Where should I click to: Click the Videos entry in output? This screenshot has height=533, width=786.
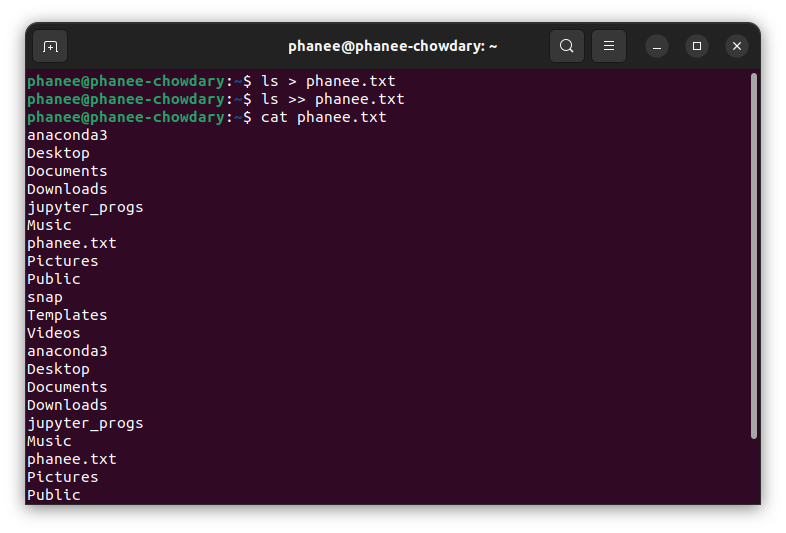pos(54,333)
